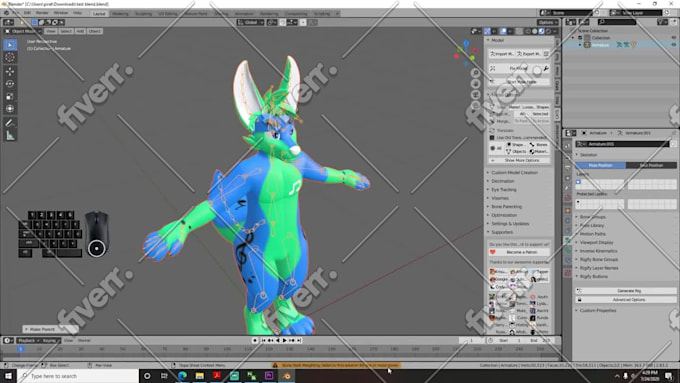Select the Cursor tool
680x383 pixels.
point(10,57)
